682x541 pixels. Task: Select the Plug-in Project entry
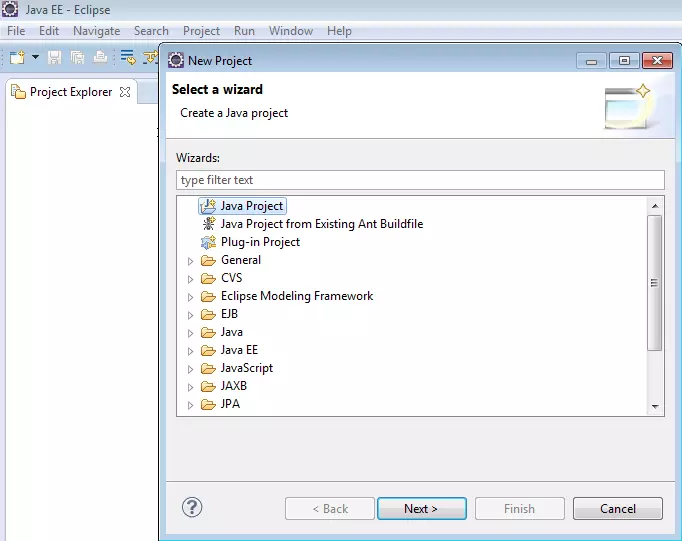click(x=260, y=242)
